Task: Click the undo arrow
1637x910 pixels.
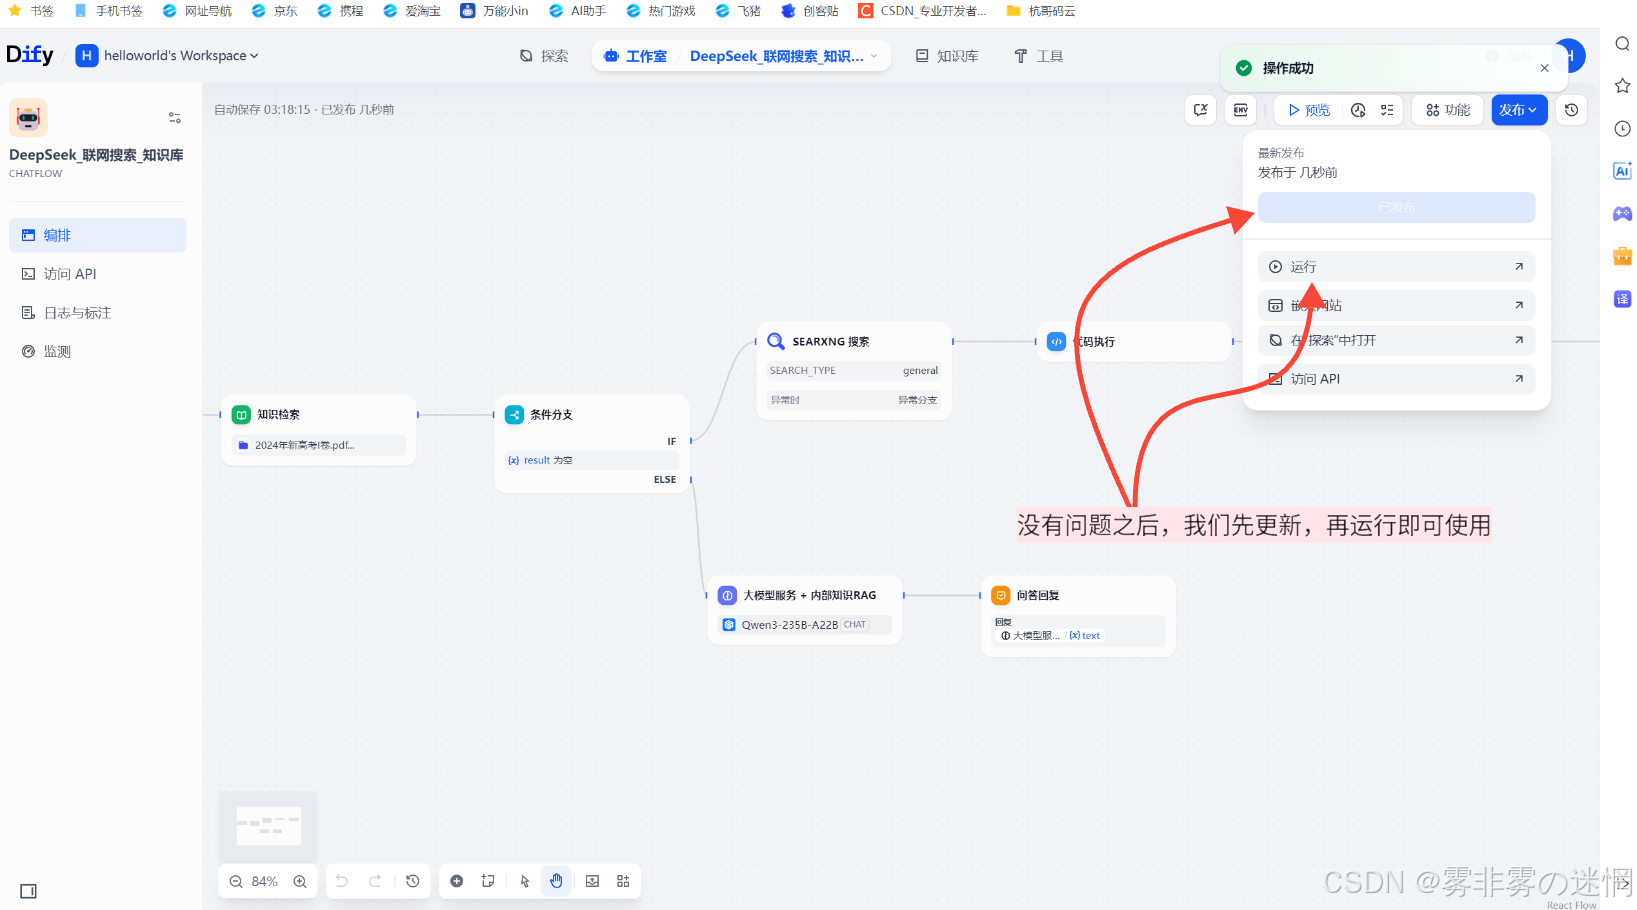Action: pyautogui.click(x=342, y=881)
